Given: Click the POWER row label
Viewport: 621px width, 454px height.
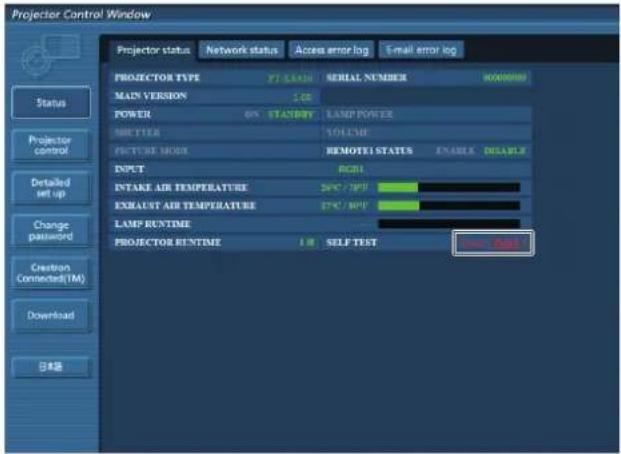Looking at the screenshot, I should [133, 114].
